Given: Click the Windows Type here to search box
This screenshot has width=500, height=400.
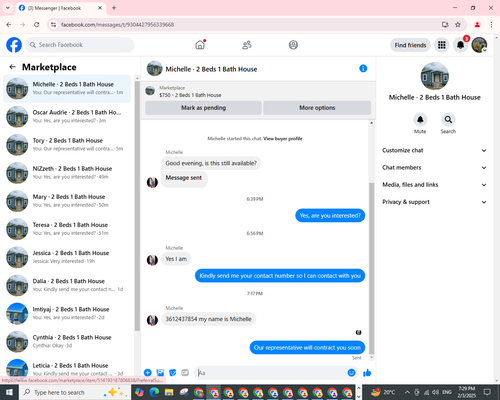Looking at the screenshot, I should pyautogui.click(x=74, y=392).
